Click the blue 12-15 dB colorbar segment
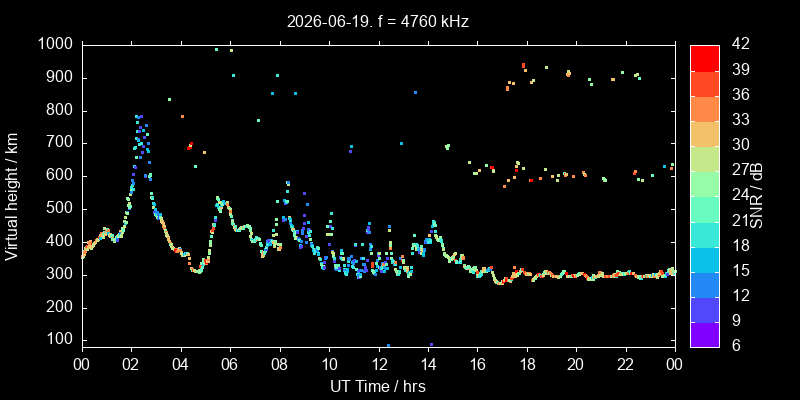The width and height of the screenshot is (800, 400). pyautogui.click(x=705, y=285)
